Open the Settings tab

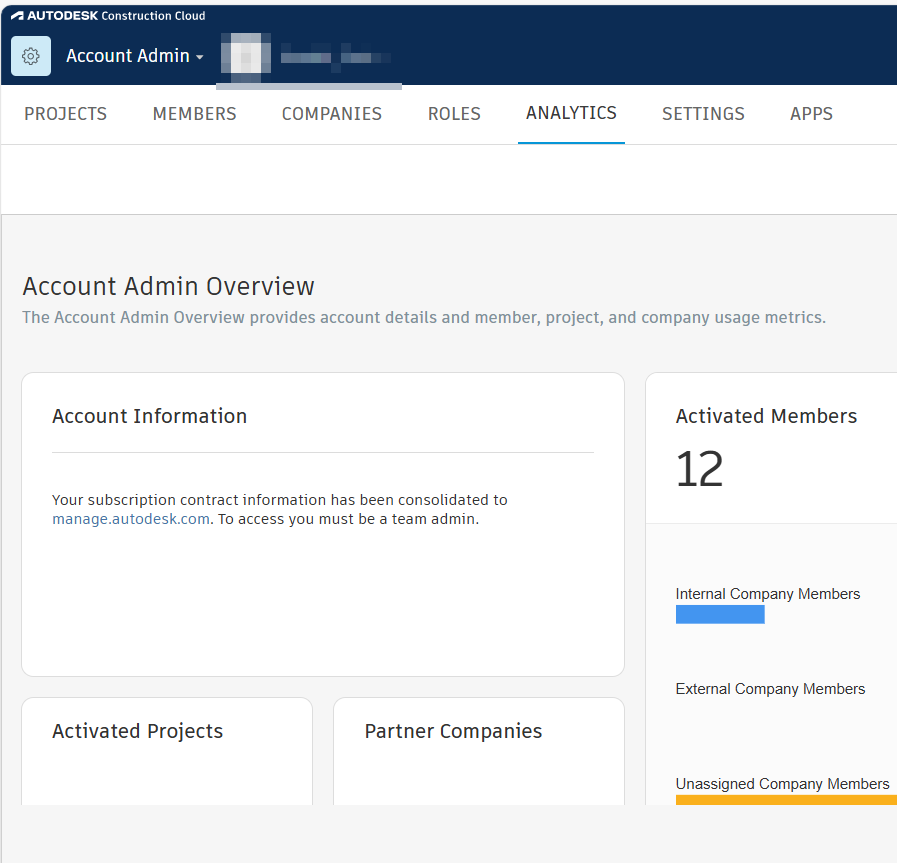click(x=703, y=114)
